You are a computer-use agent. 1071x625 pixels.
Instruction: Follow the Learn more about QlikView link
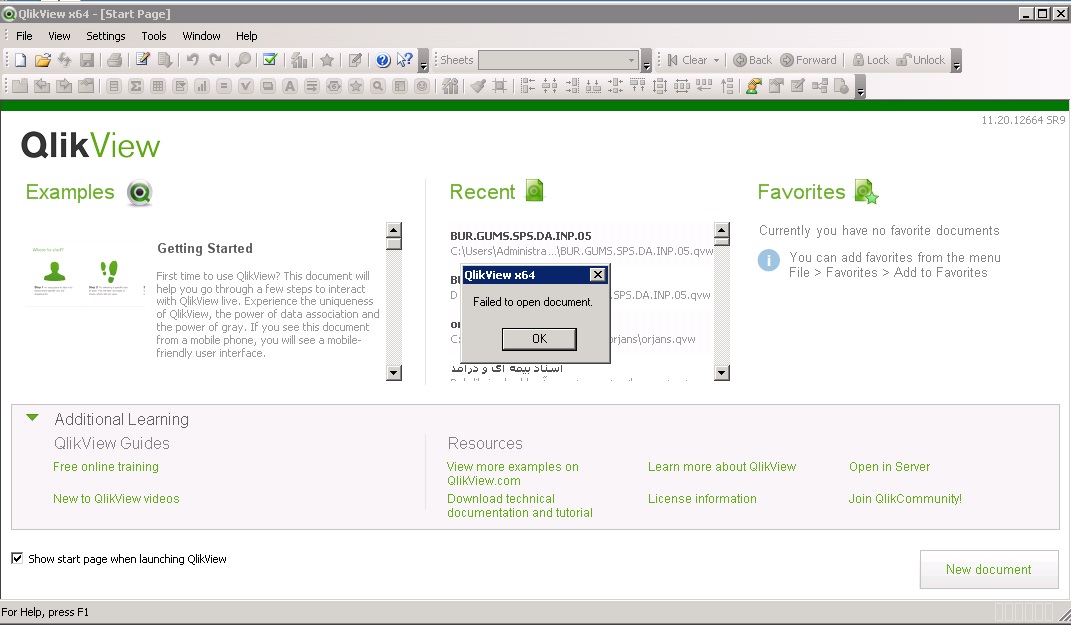click(x=722, y=467)
